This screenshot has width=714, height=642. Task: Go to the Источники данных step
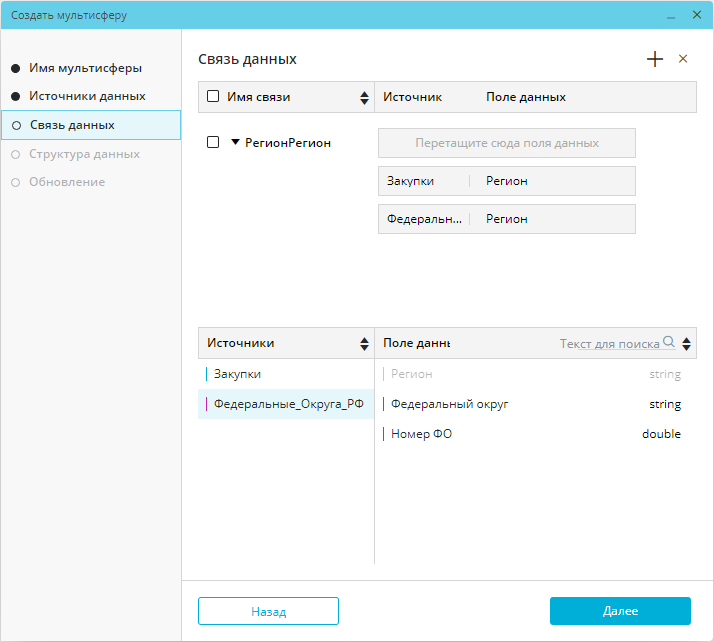click(x=87, y=96)
